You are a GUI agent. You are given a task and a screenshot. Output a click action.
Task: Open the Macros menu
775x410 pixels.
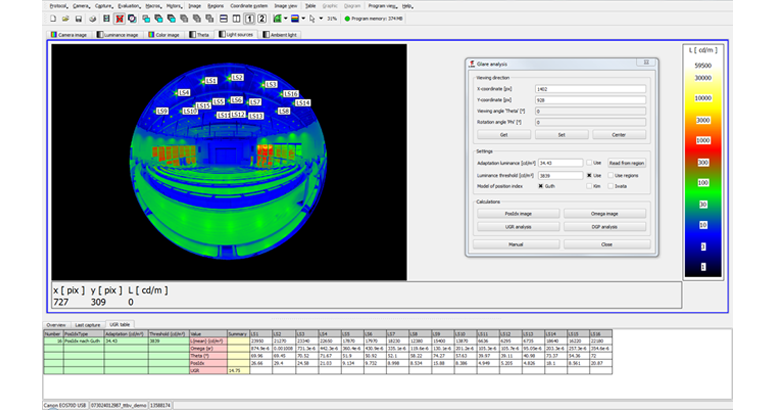(x=153, y=6)
